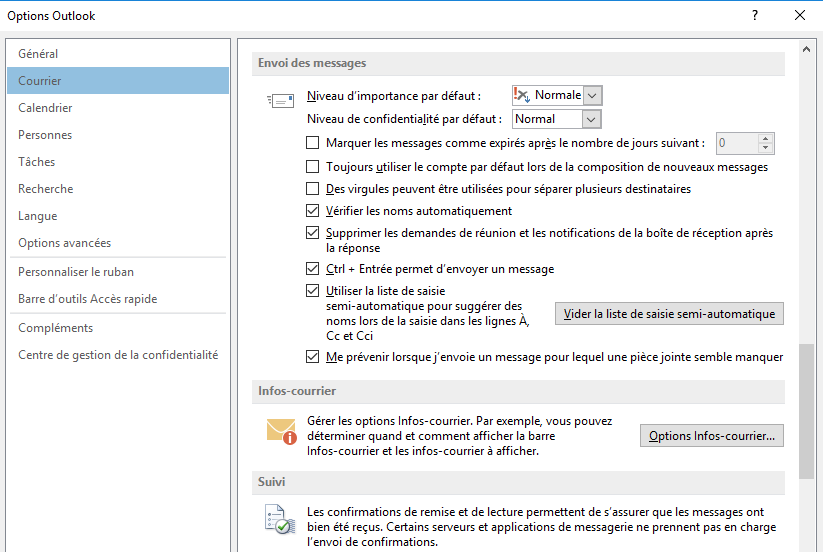This screenshot has height=552, width=823.
Task: Click the Infos-courrier envelope icon
Action: (281, 431)
